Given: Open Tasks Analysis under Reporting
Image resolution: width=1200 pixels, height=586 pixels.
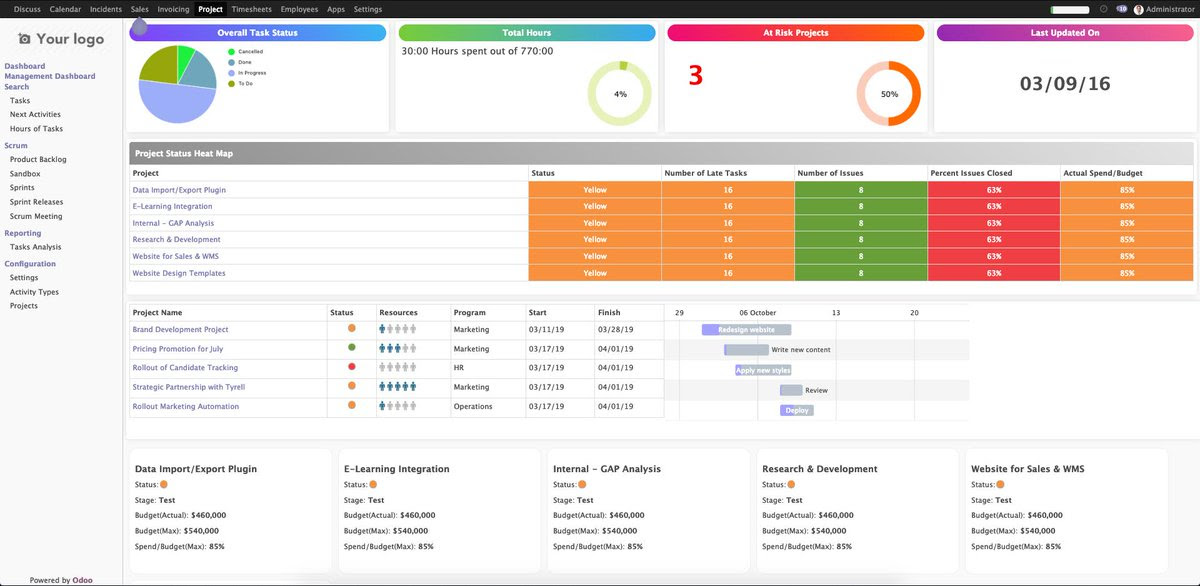Looking at the screenshot, I should click(36, 247).
